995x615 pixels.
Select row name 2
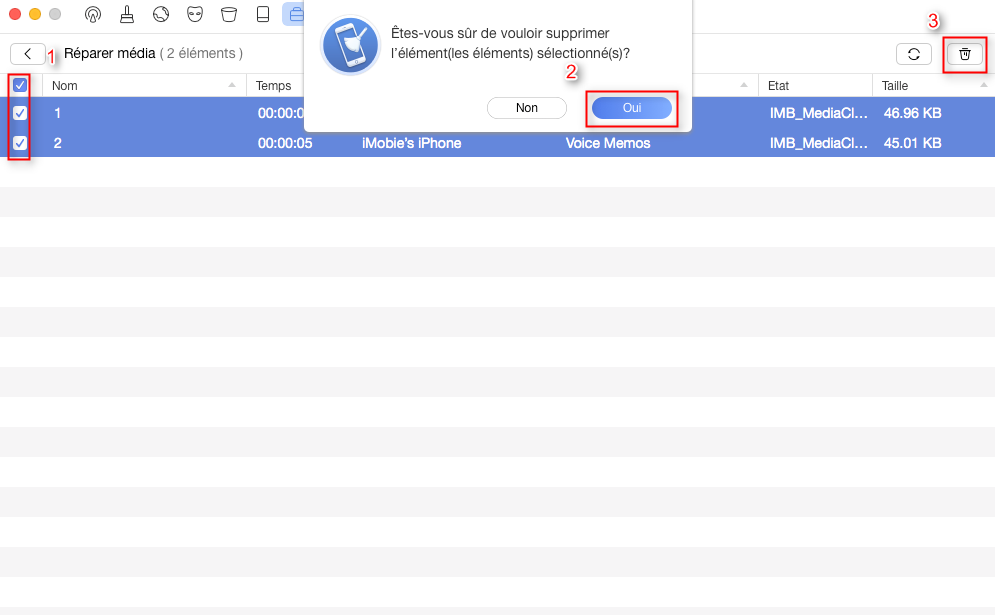(x=57, y=143)
